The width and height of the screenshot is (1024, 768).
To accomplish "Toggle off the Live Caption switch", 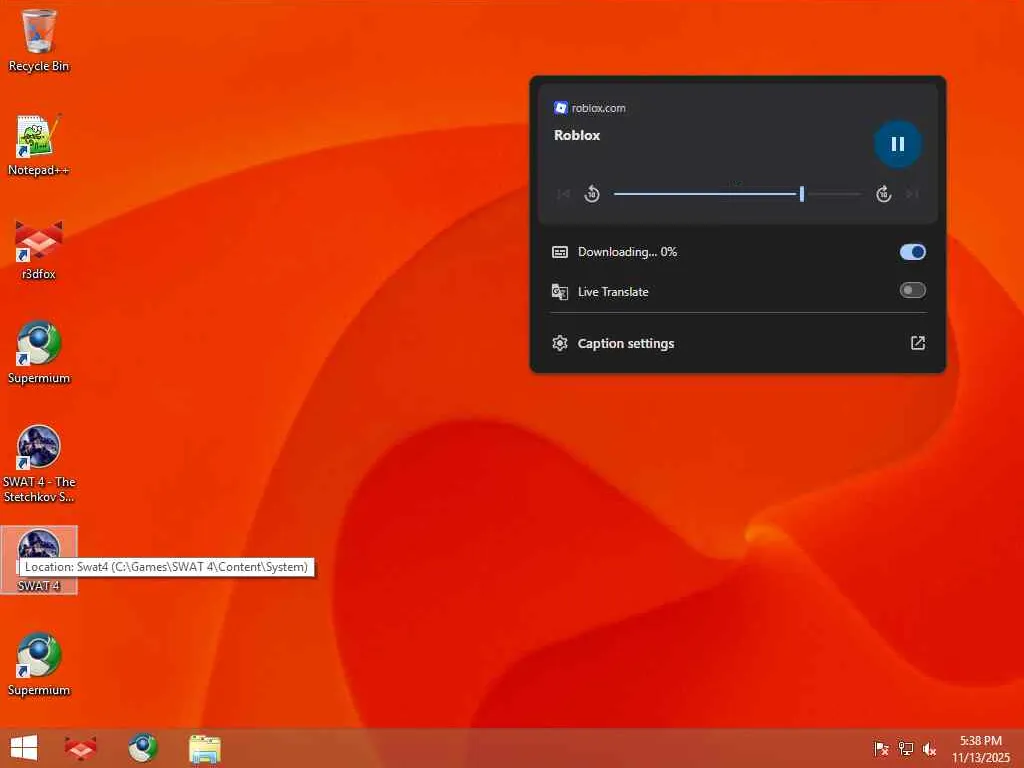I will pyautogui.click(x=912, y=252).
